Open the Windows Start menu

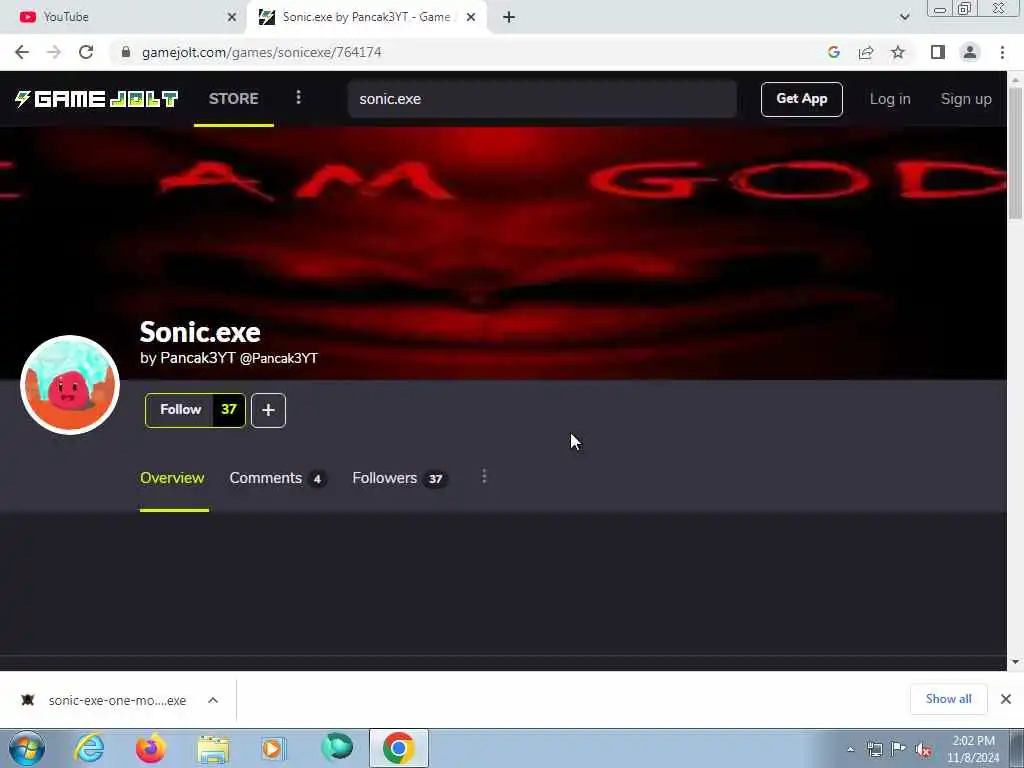27,748
